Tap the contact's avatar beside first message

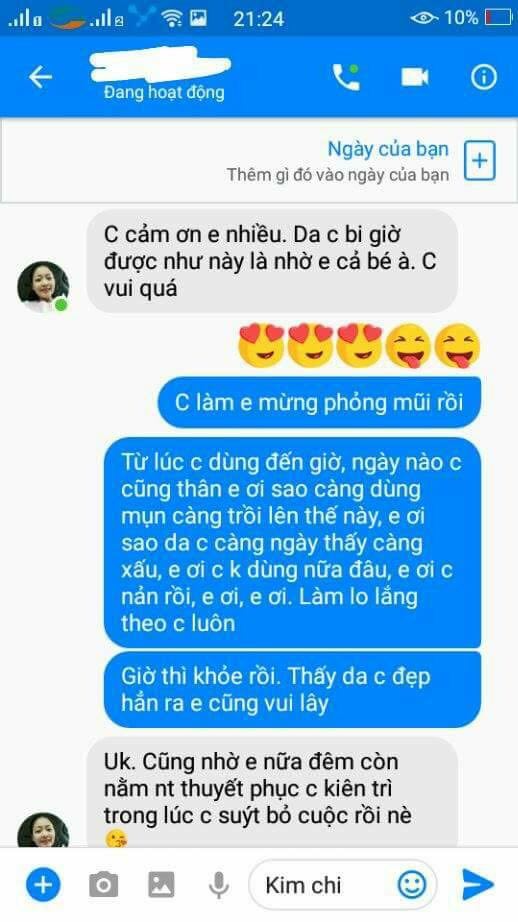(42, 286)
